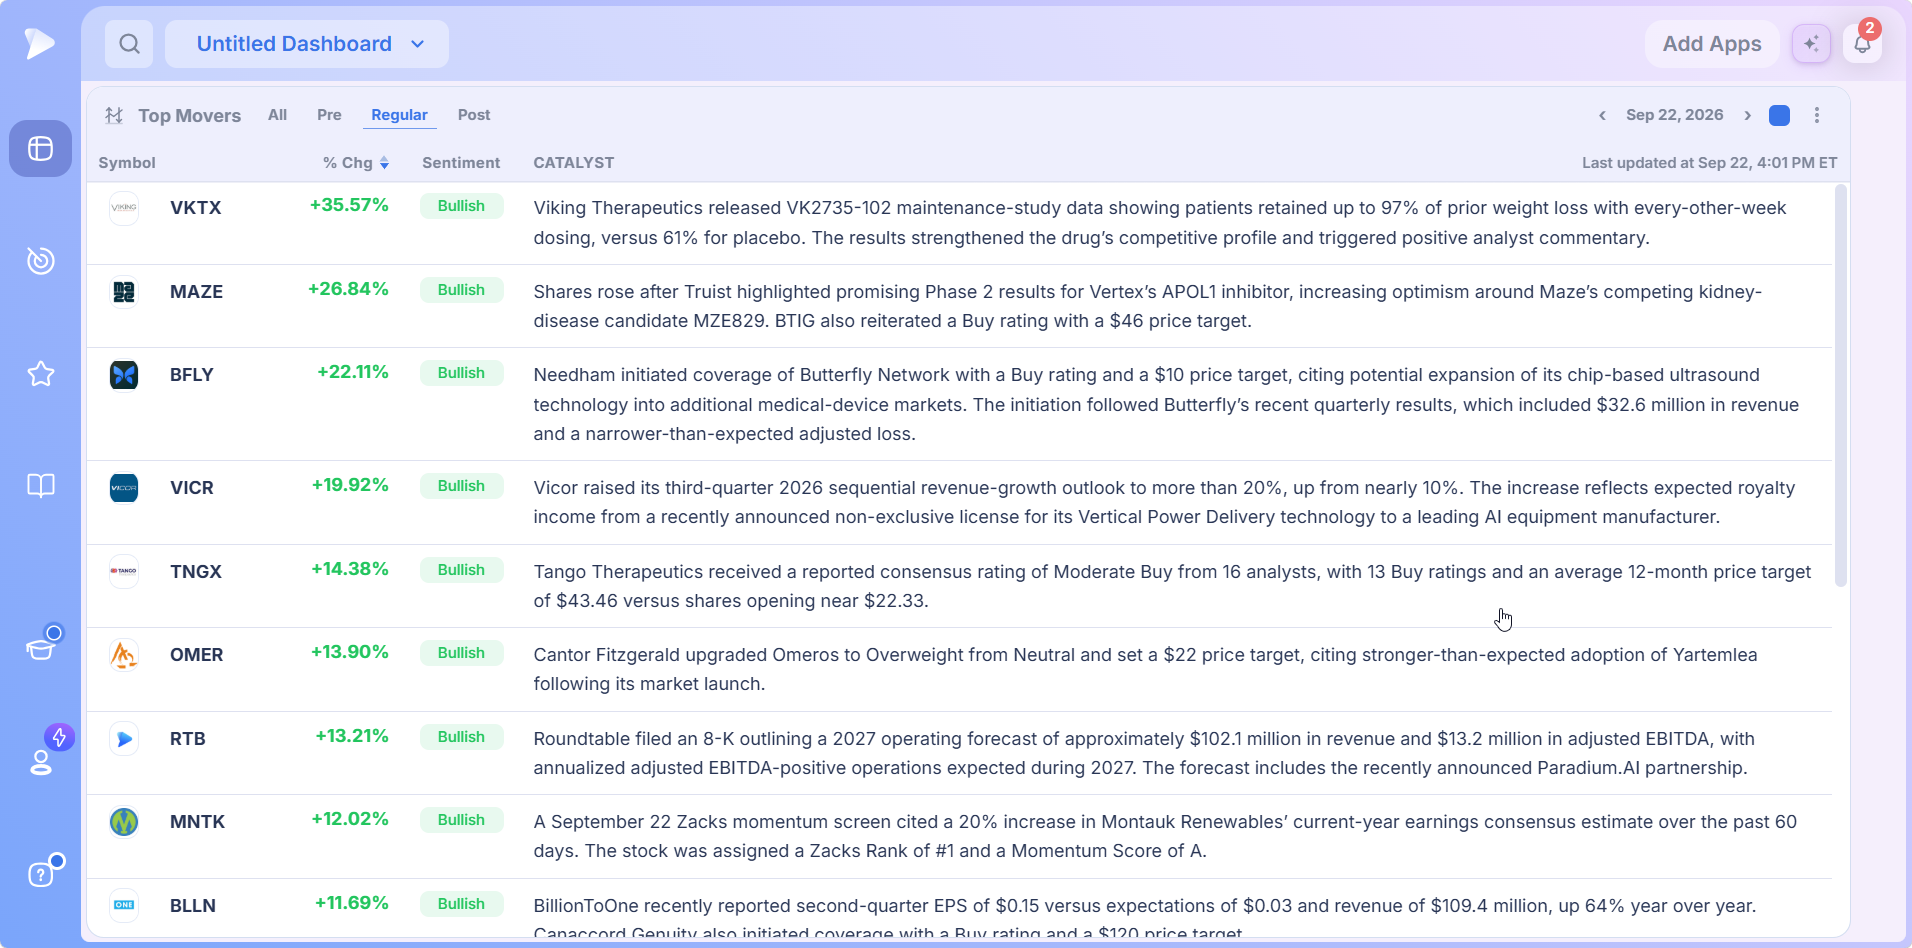The image size is (1912, 948).
Task: Open the BFLY ticker symbol
Action: (192, 375)
